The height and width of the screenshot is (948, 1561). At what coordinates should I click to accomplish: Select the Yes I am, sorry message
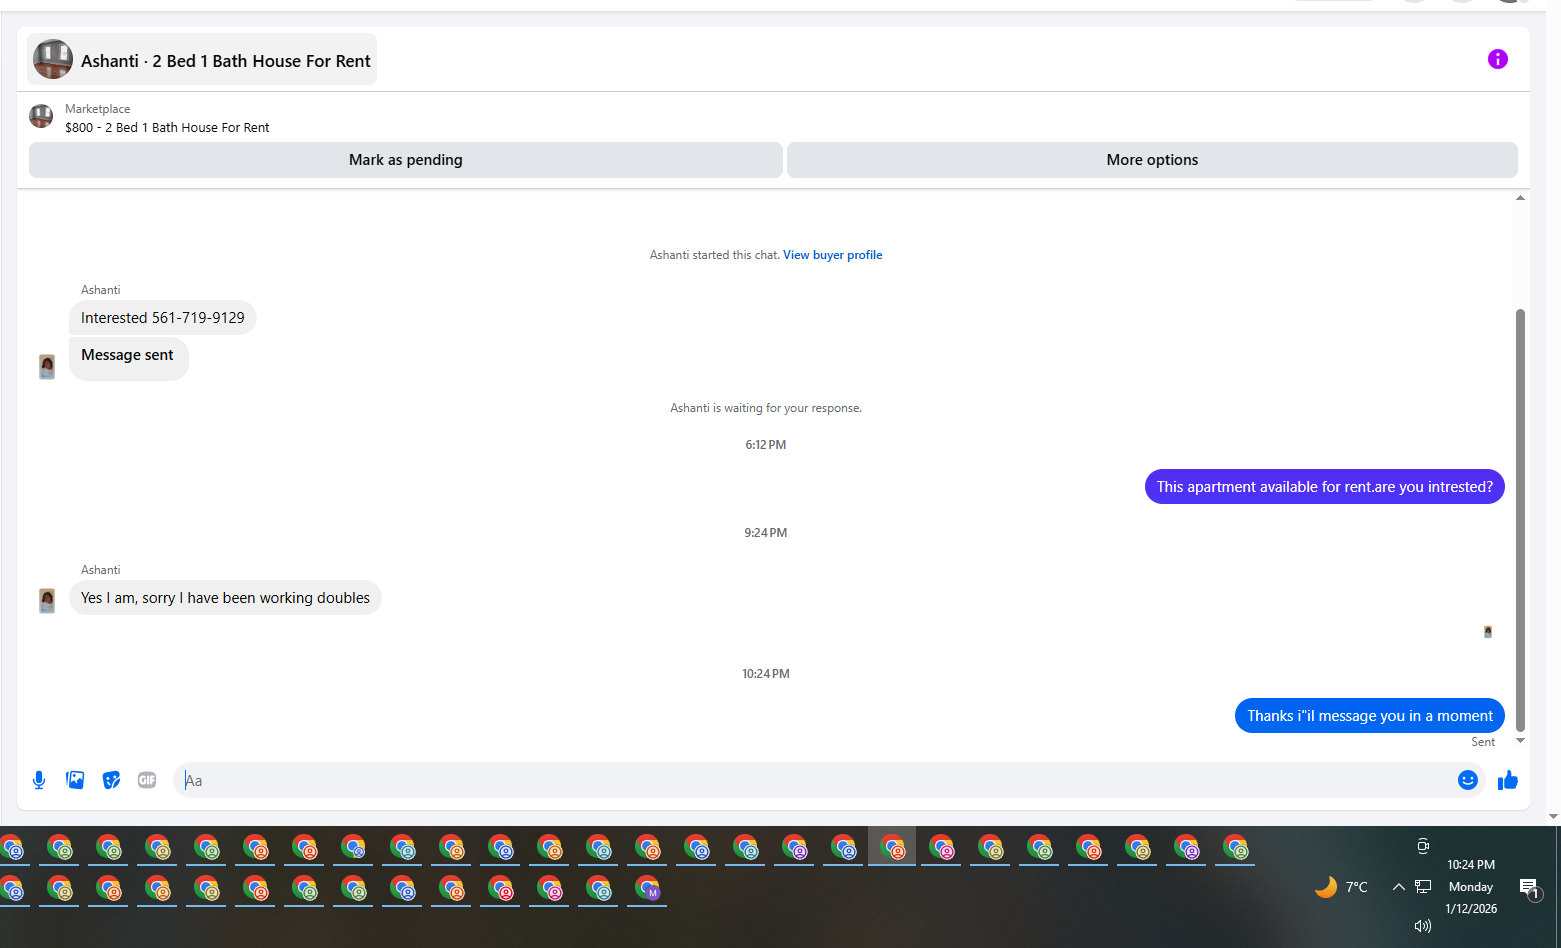pyautogui.click(x=225, y=598)
